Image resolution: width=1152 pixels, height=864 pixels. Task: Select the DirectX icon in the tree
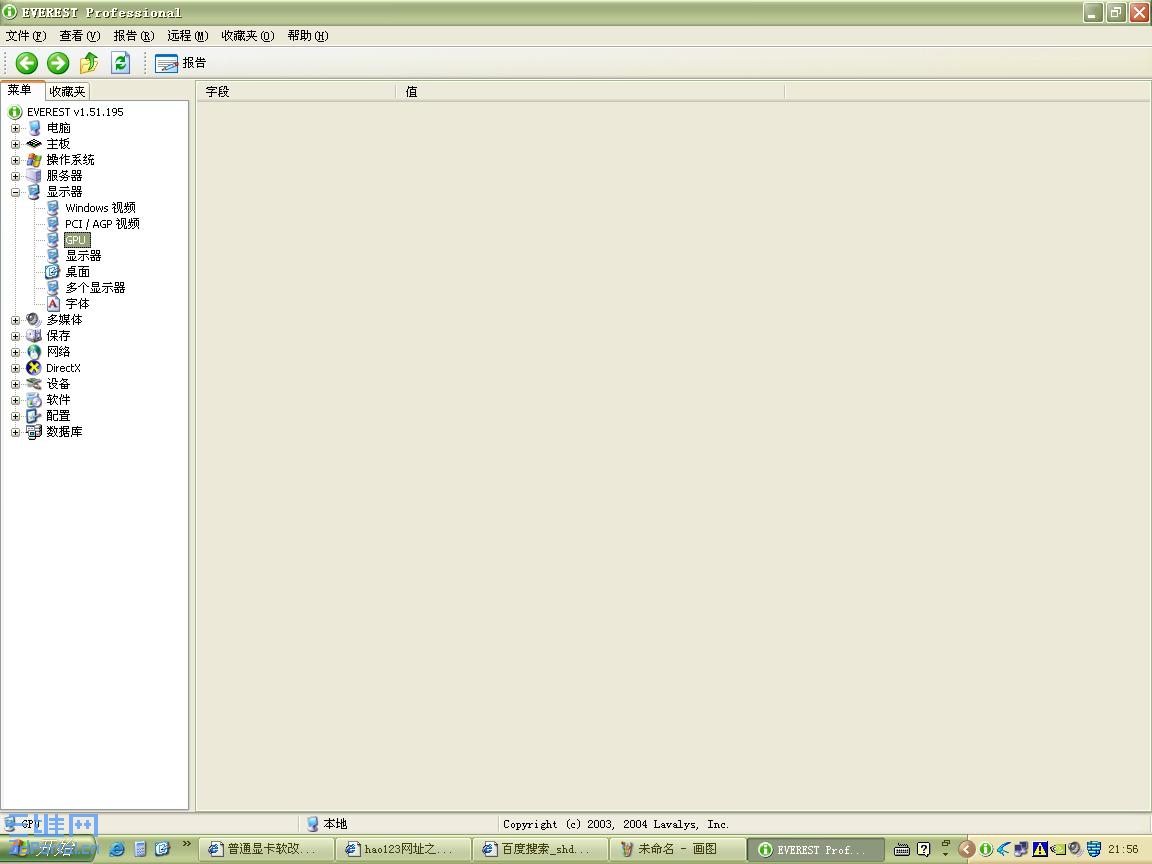point(34,368)
